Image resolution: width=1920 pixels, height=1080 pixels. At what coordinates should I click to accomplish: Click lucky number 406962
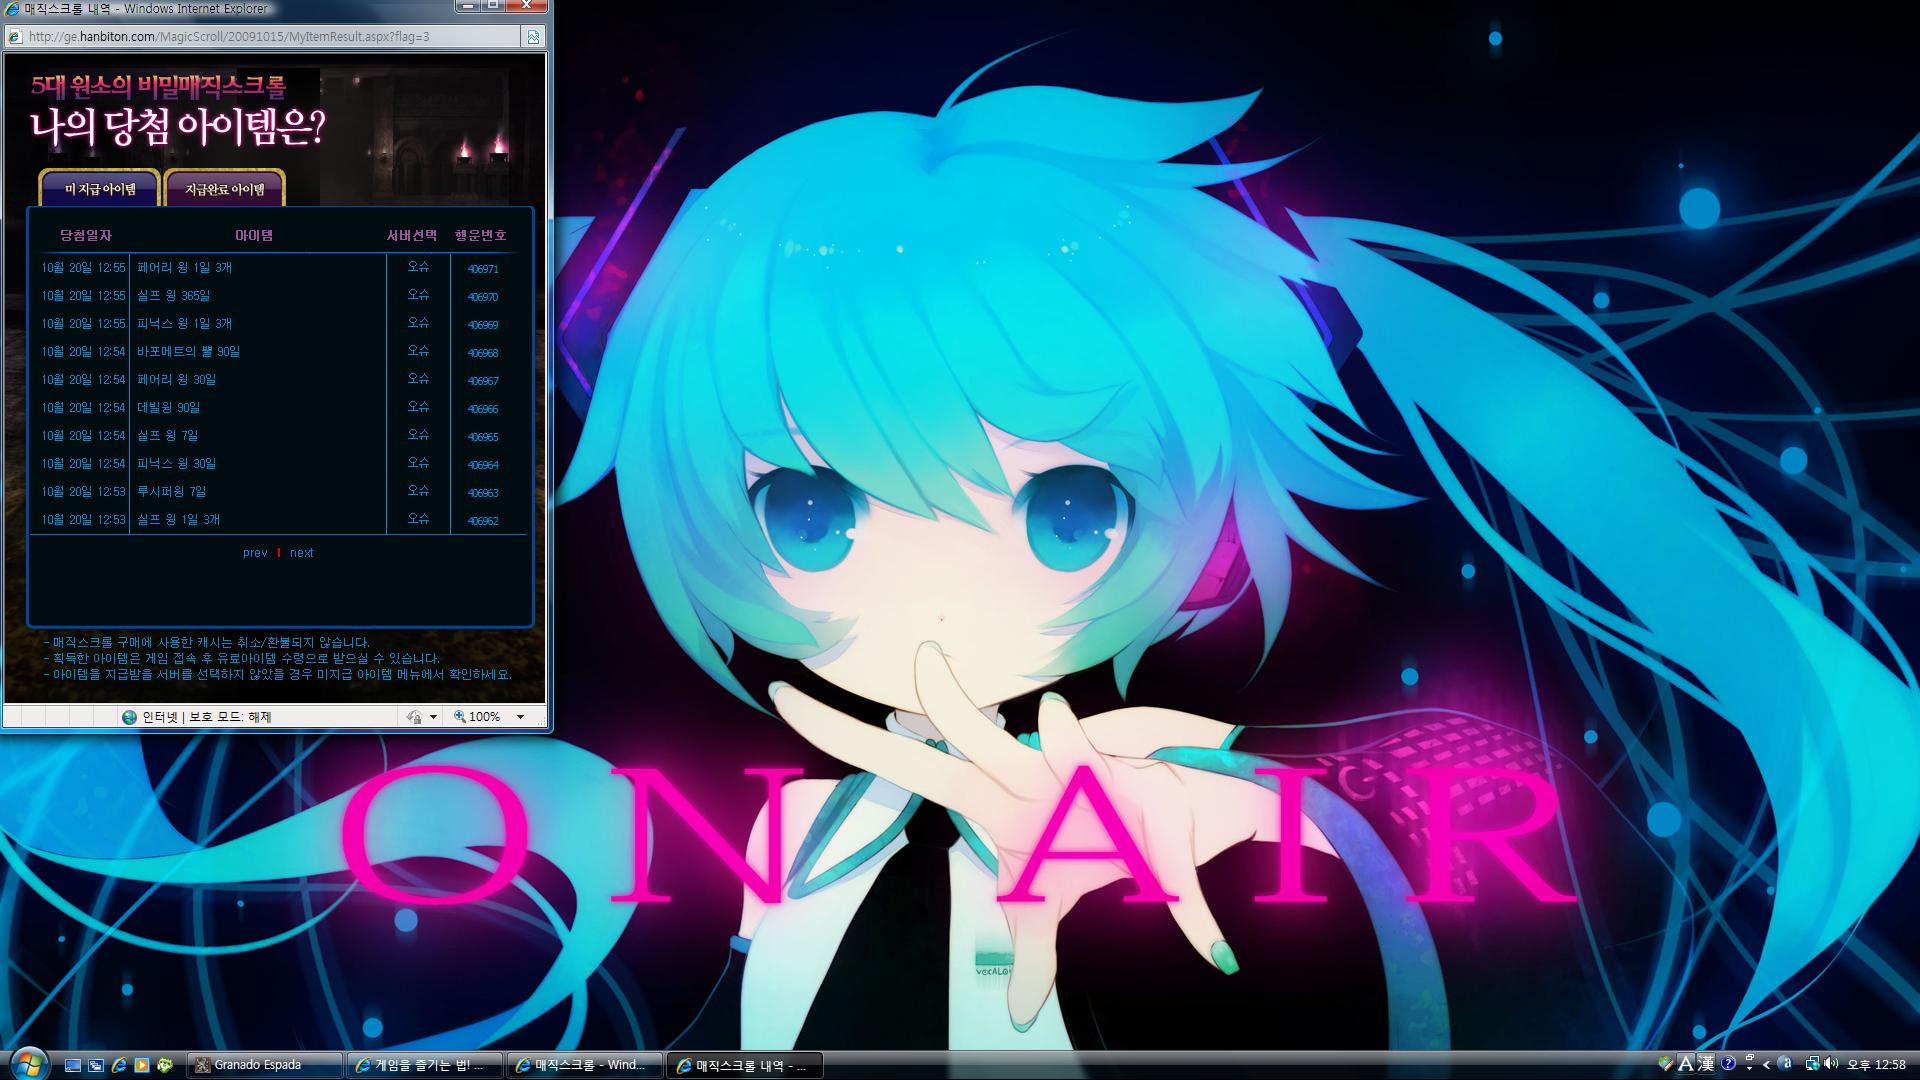483,521
